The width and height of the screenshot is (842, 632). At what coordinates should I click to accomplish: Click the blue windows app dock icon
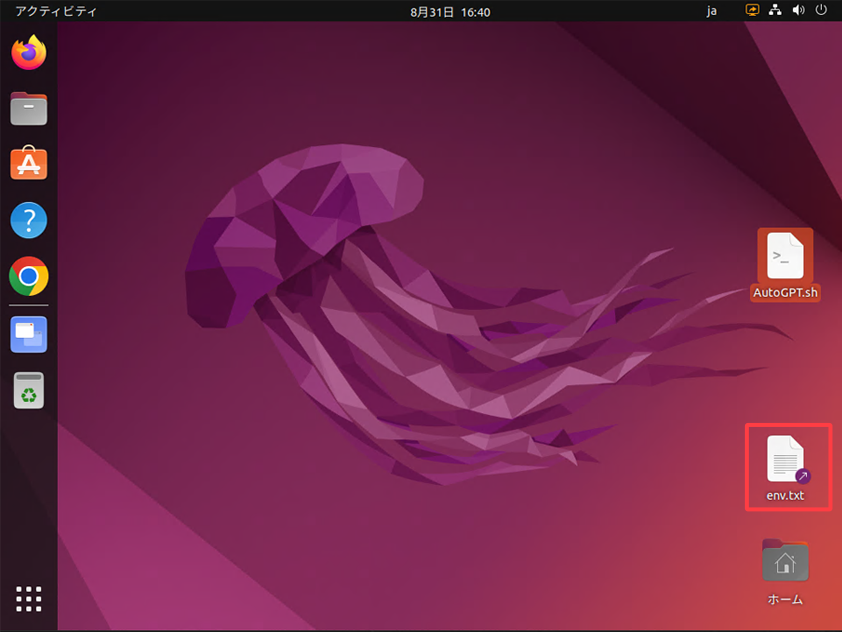(29, 334)
